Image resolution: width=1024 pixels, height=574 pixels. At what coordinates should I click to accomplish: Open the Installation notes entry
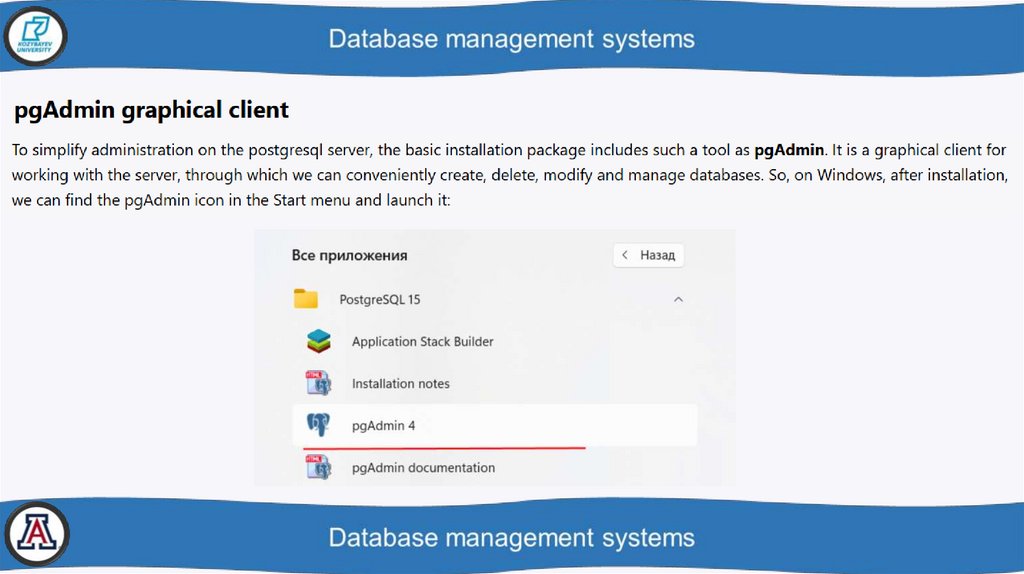(x=400, y=383)
